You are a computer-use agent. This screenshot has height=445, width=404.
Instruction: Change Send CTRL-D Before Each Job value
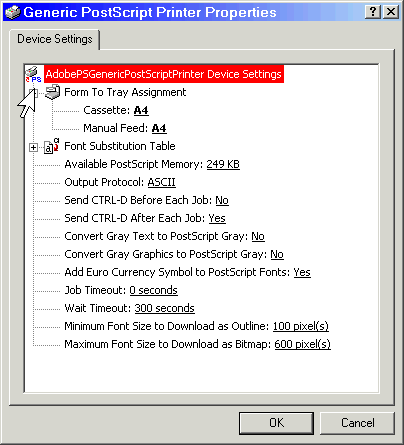coord(222,200)
